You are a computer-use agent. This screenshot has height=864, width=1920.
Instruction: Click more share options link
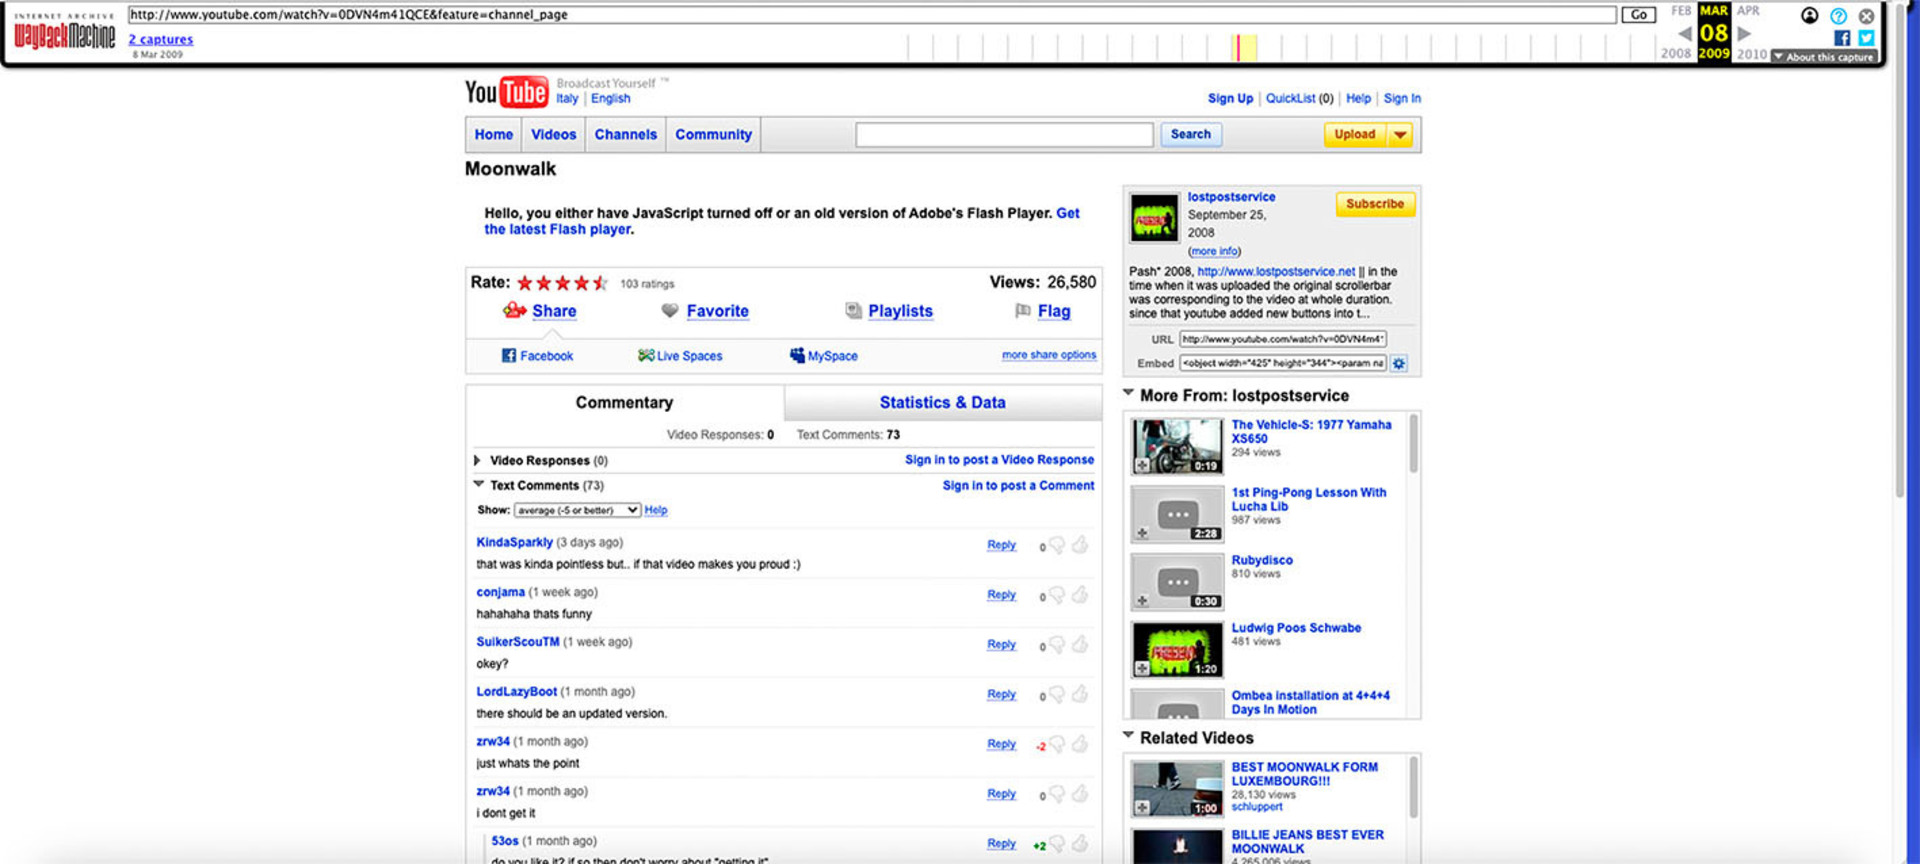1049,355
